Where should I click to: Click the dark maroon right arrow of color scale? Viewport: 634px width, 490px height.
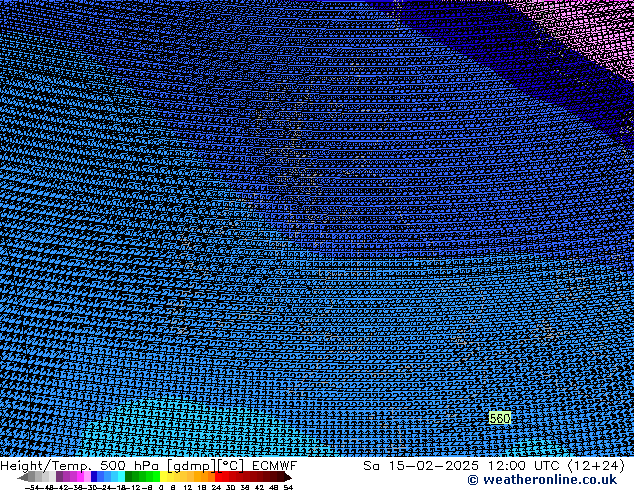coord(287,477)
